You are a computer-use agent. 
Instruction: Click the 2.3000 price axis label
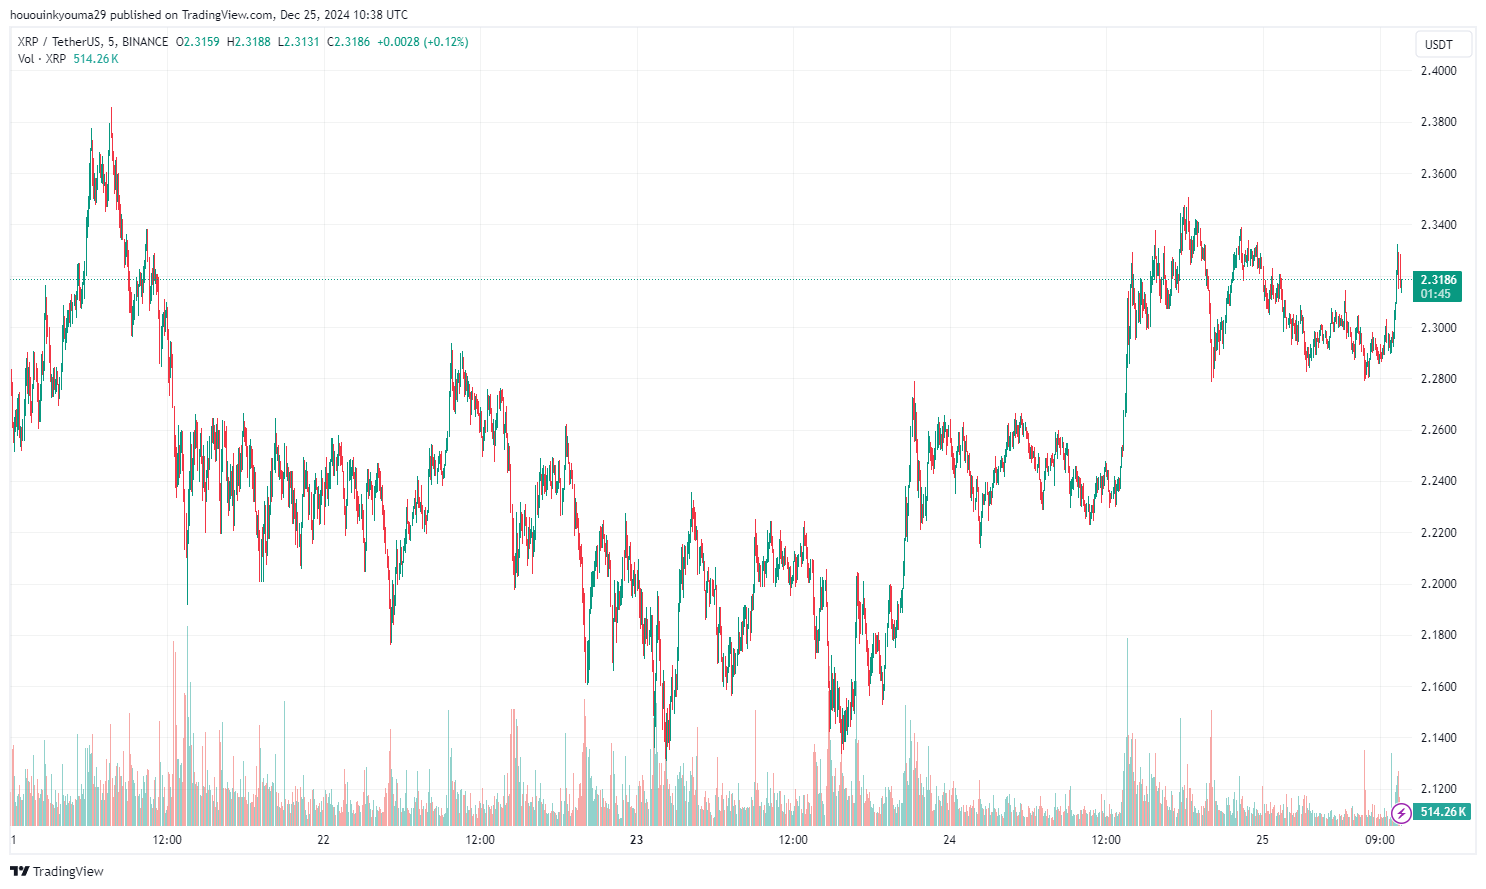tap(1438, 328)
